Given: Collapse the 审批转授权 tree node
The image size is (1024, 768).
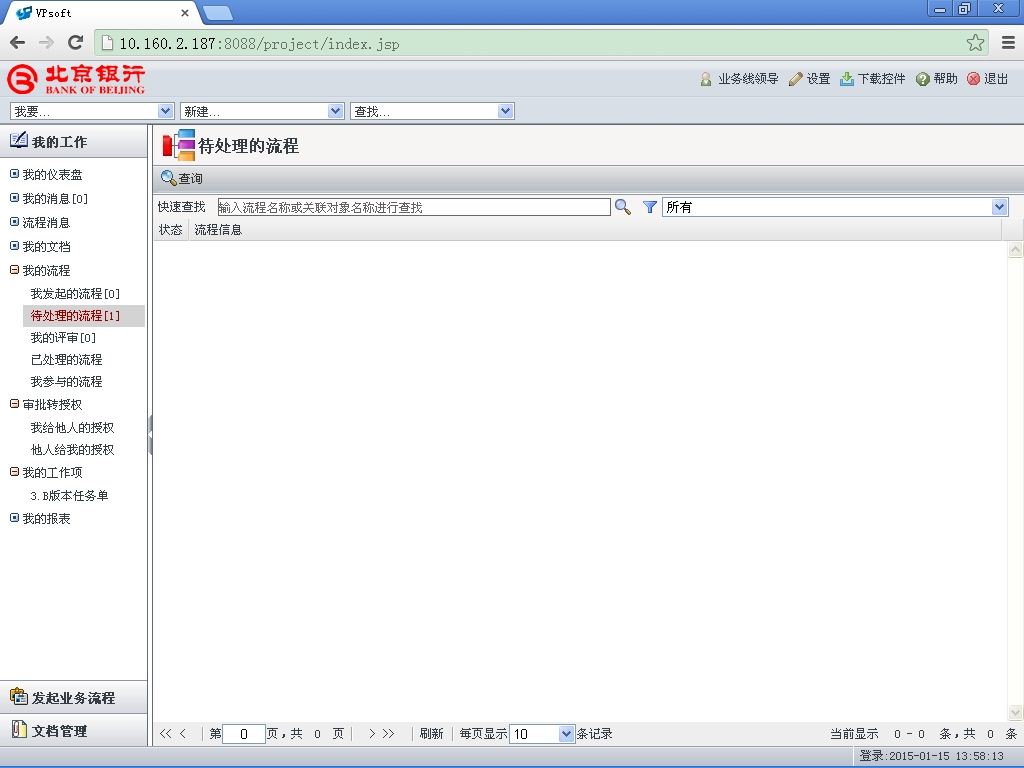Looking at the screenshot, I should pos(14,404).
